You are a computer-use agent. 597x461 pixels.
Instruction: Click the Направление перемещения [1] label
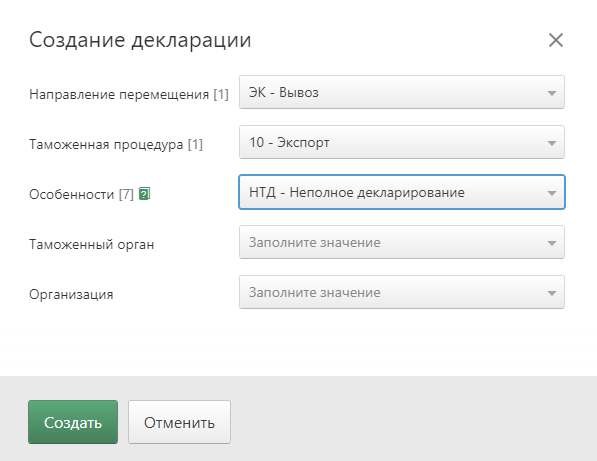pos(129,94)
